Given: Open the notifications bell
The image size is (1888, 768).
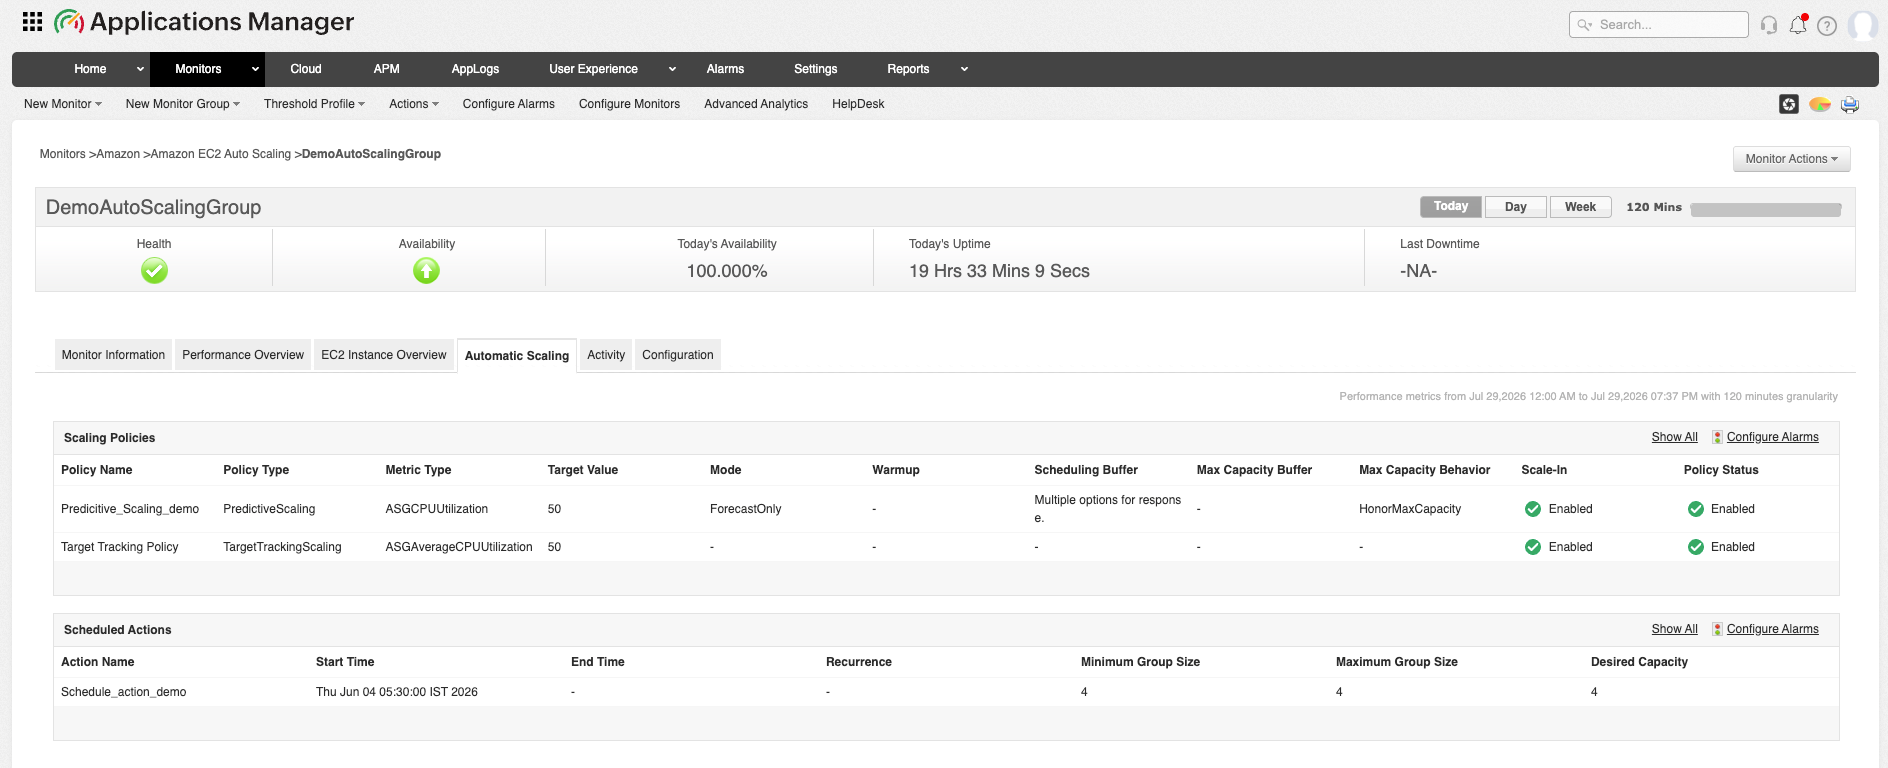Looking at the screenshot, I should pyautogui.click(x=1798, y=24).
